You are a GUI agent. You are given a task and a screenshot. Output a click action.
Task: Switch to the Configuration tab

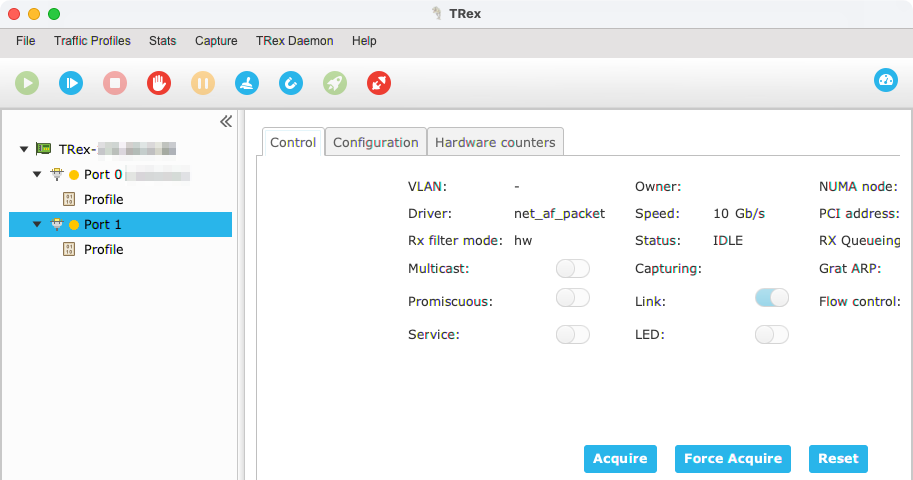tap(376, 142)
